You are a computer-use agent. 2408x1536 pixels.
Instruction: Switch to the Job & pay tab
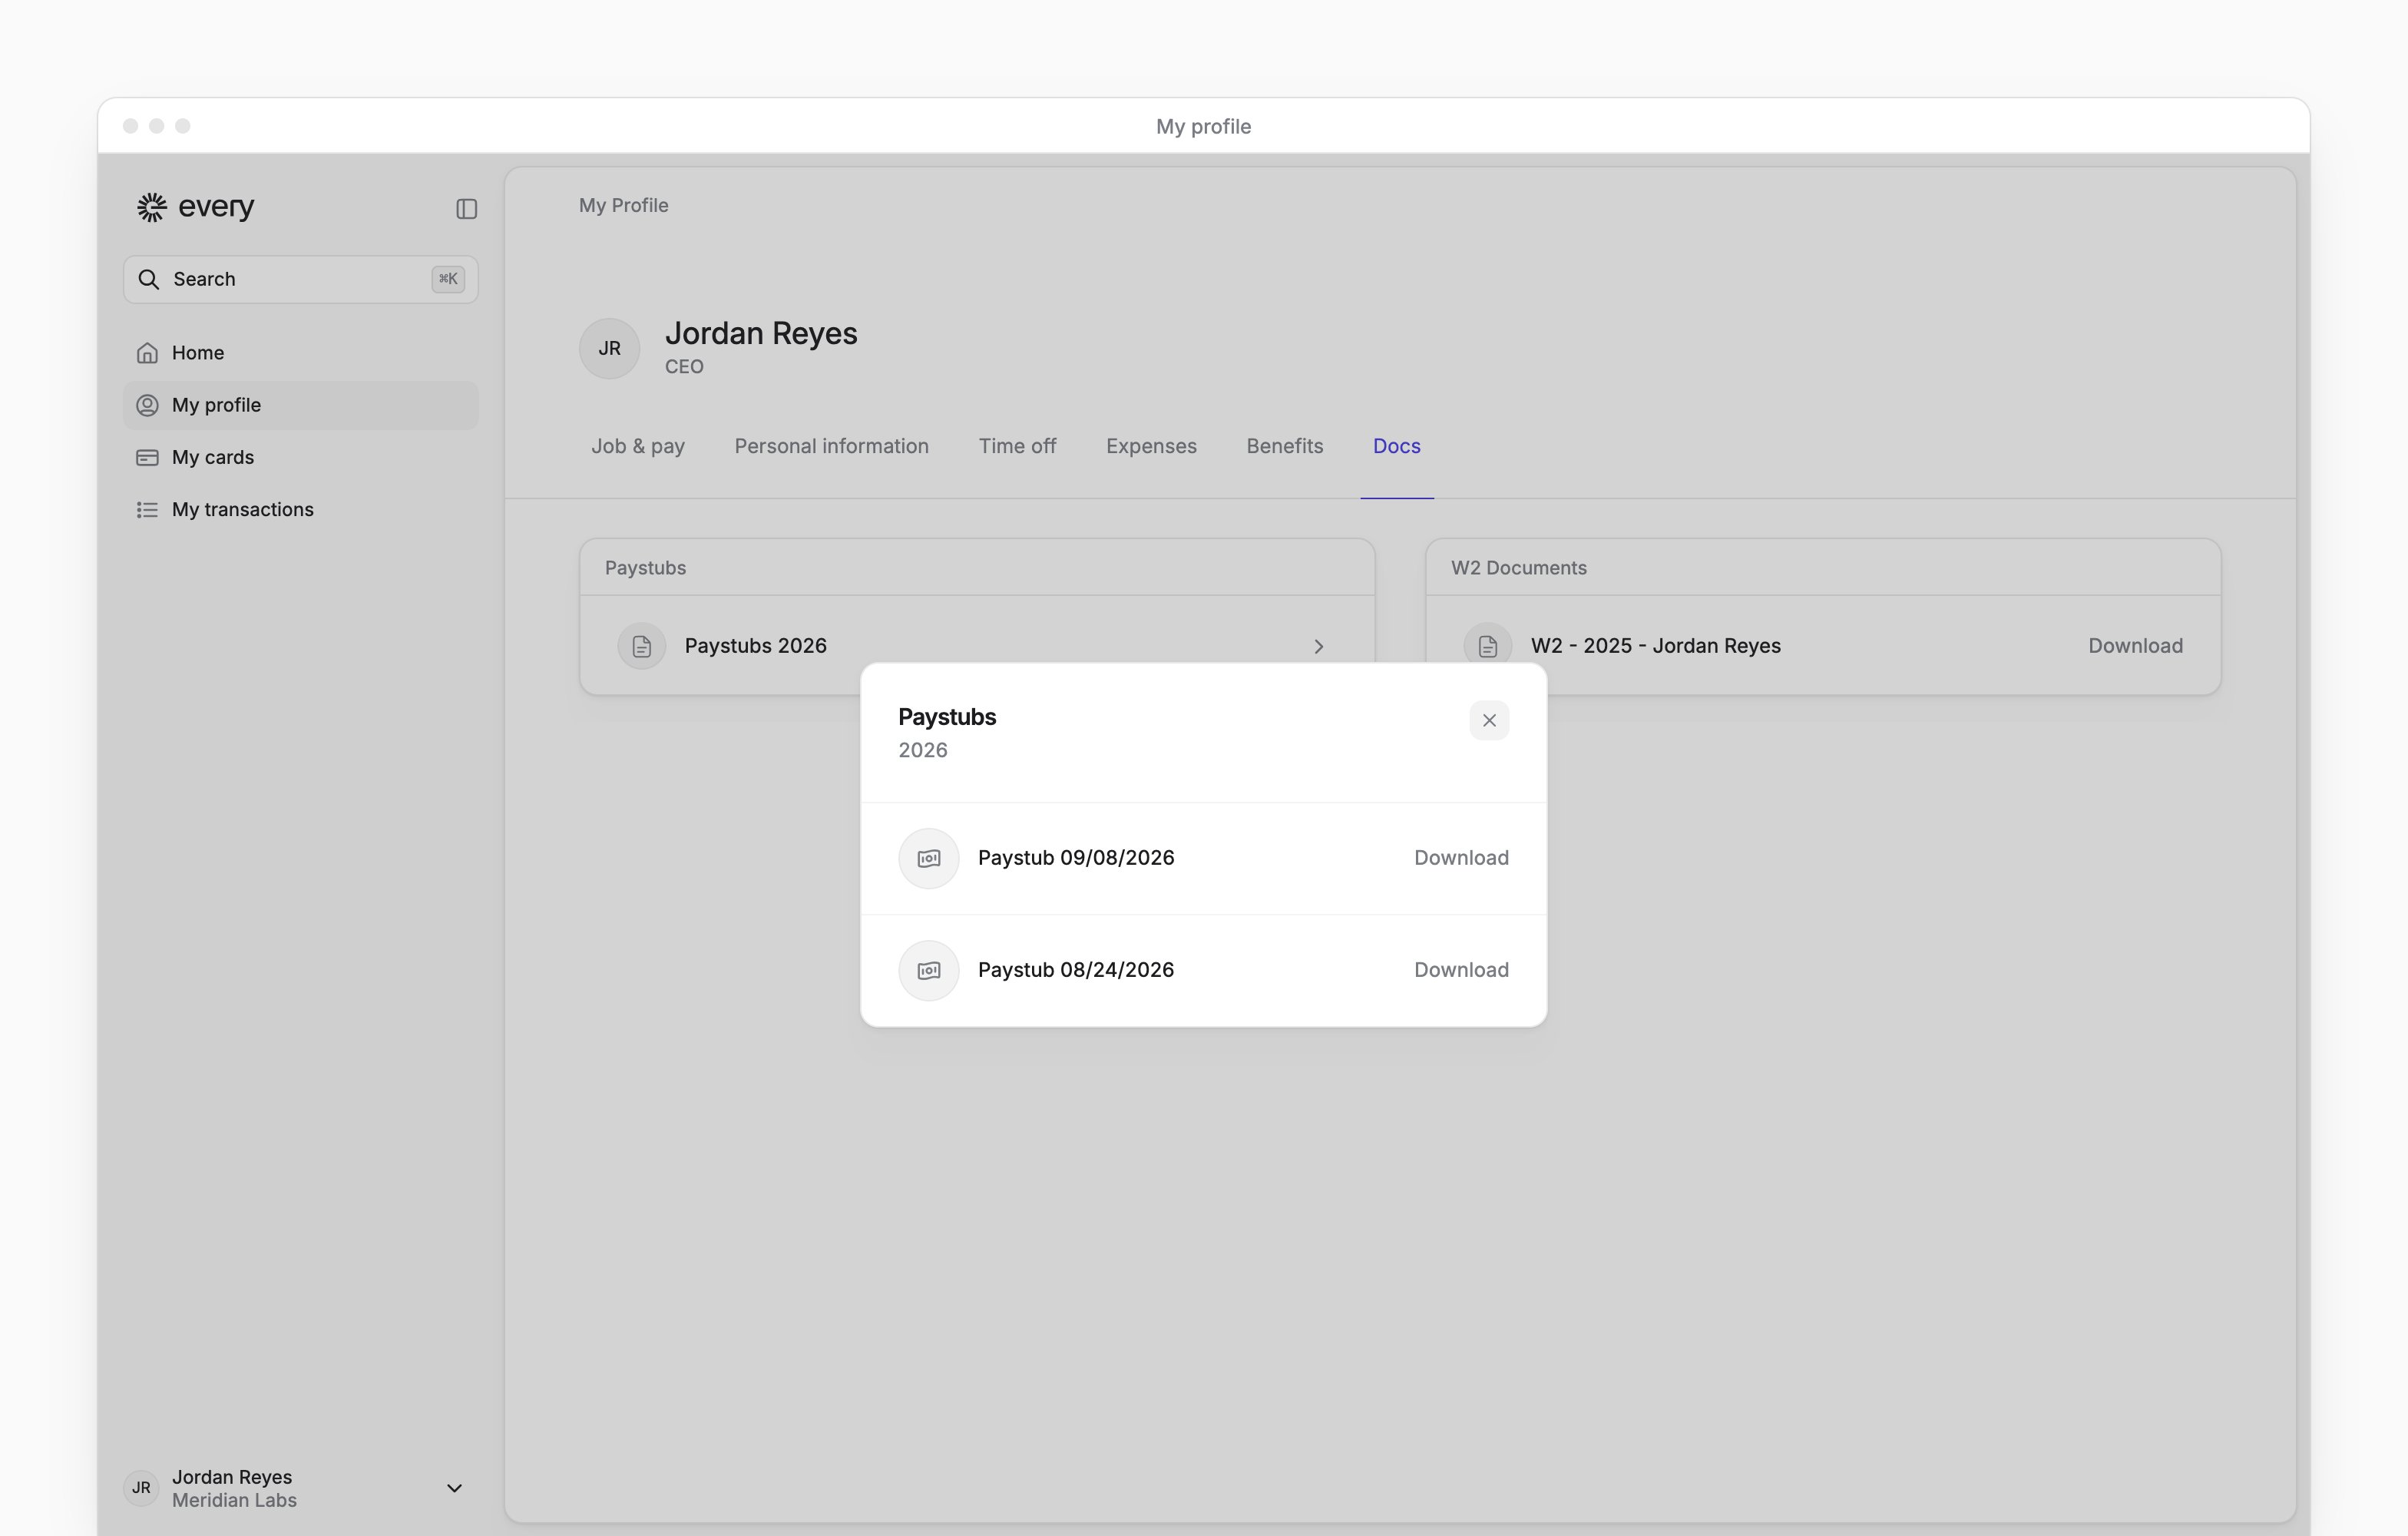click(638, 446)
